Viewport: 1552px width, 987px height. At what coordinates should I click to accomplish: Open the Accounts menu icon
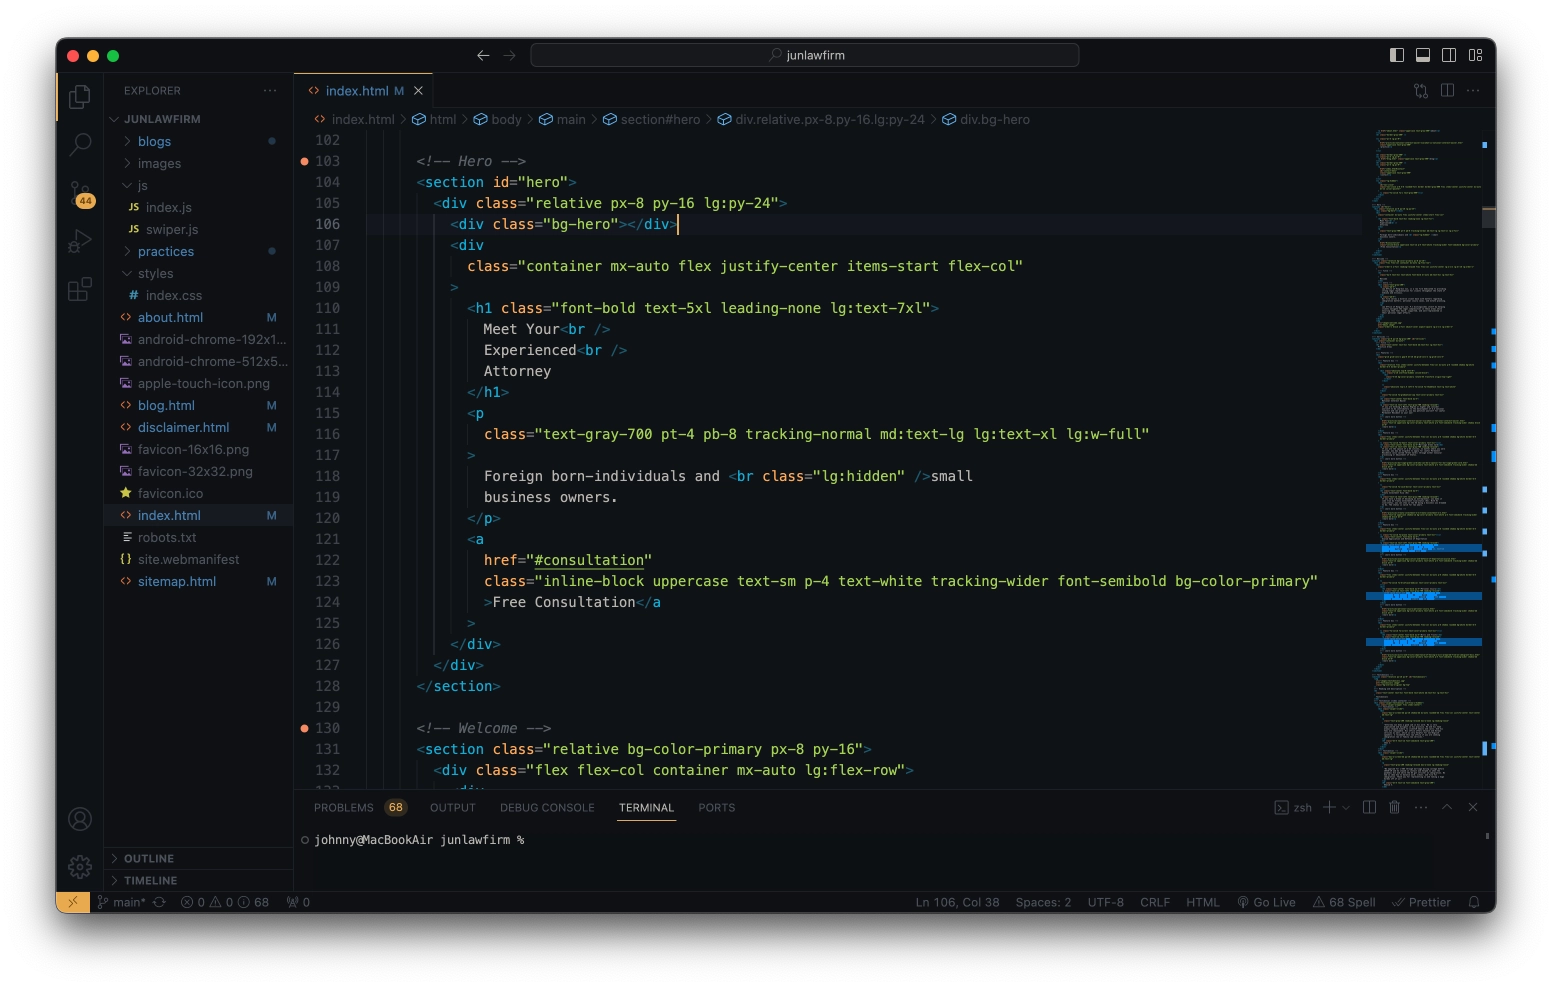(80, 819)
